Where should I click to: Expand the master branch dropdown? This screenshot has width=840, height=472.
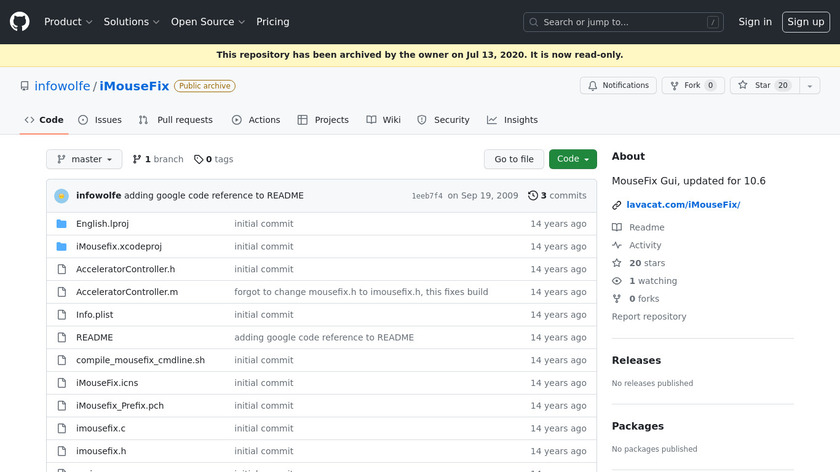[84, 159]
